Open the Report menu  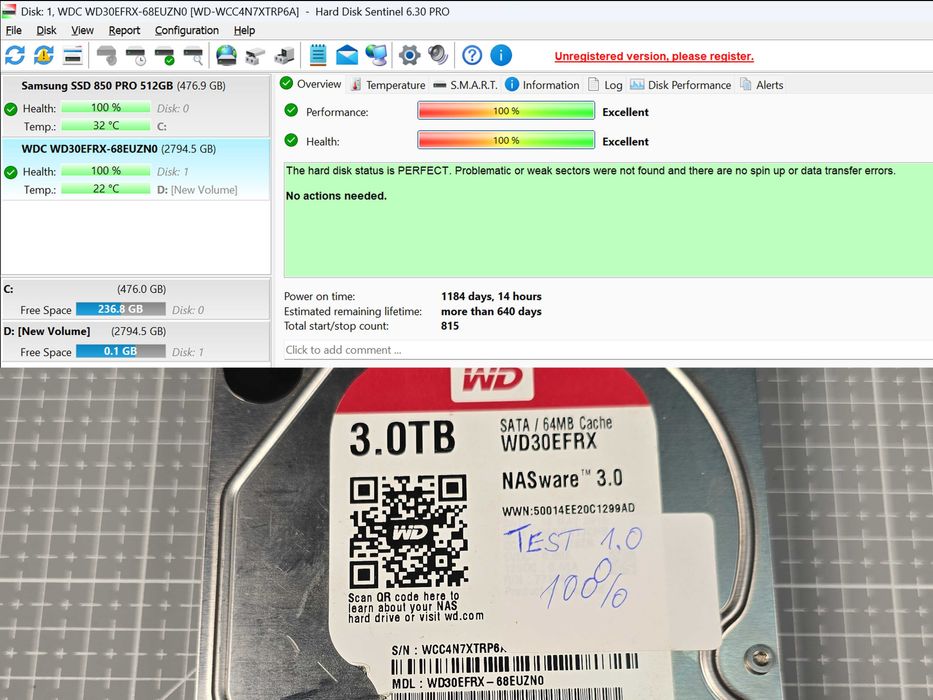[x=124, y=30]
